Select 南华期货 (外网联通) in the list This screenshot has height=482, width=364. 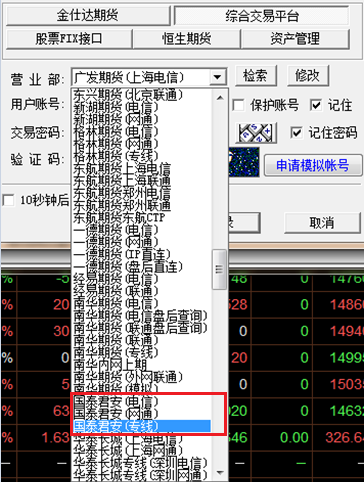(x=142, y=377)
